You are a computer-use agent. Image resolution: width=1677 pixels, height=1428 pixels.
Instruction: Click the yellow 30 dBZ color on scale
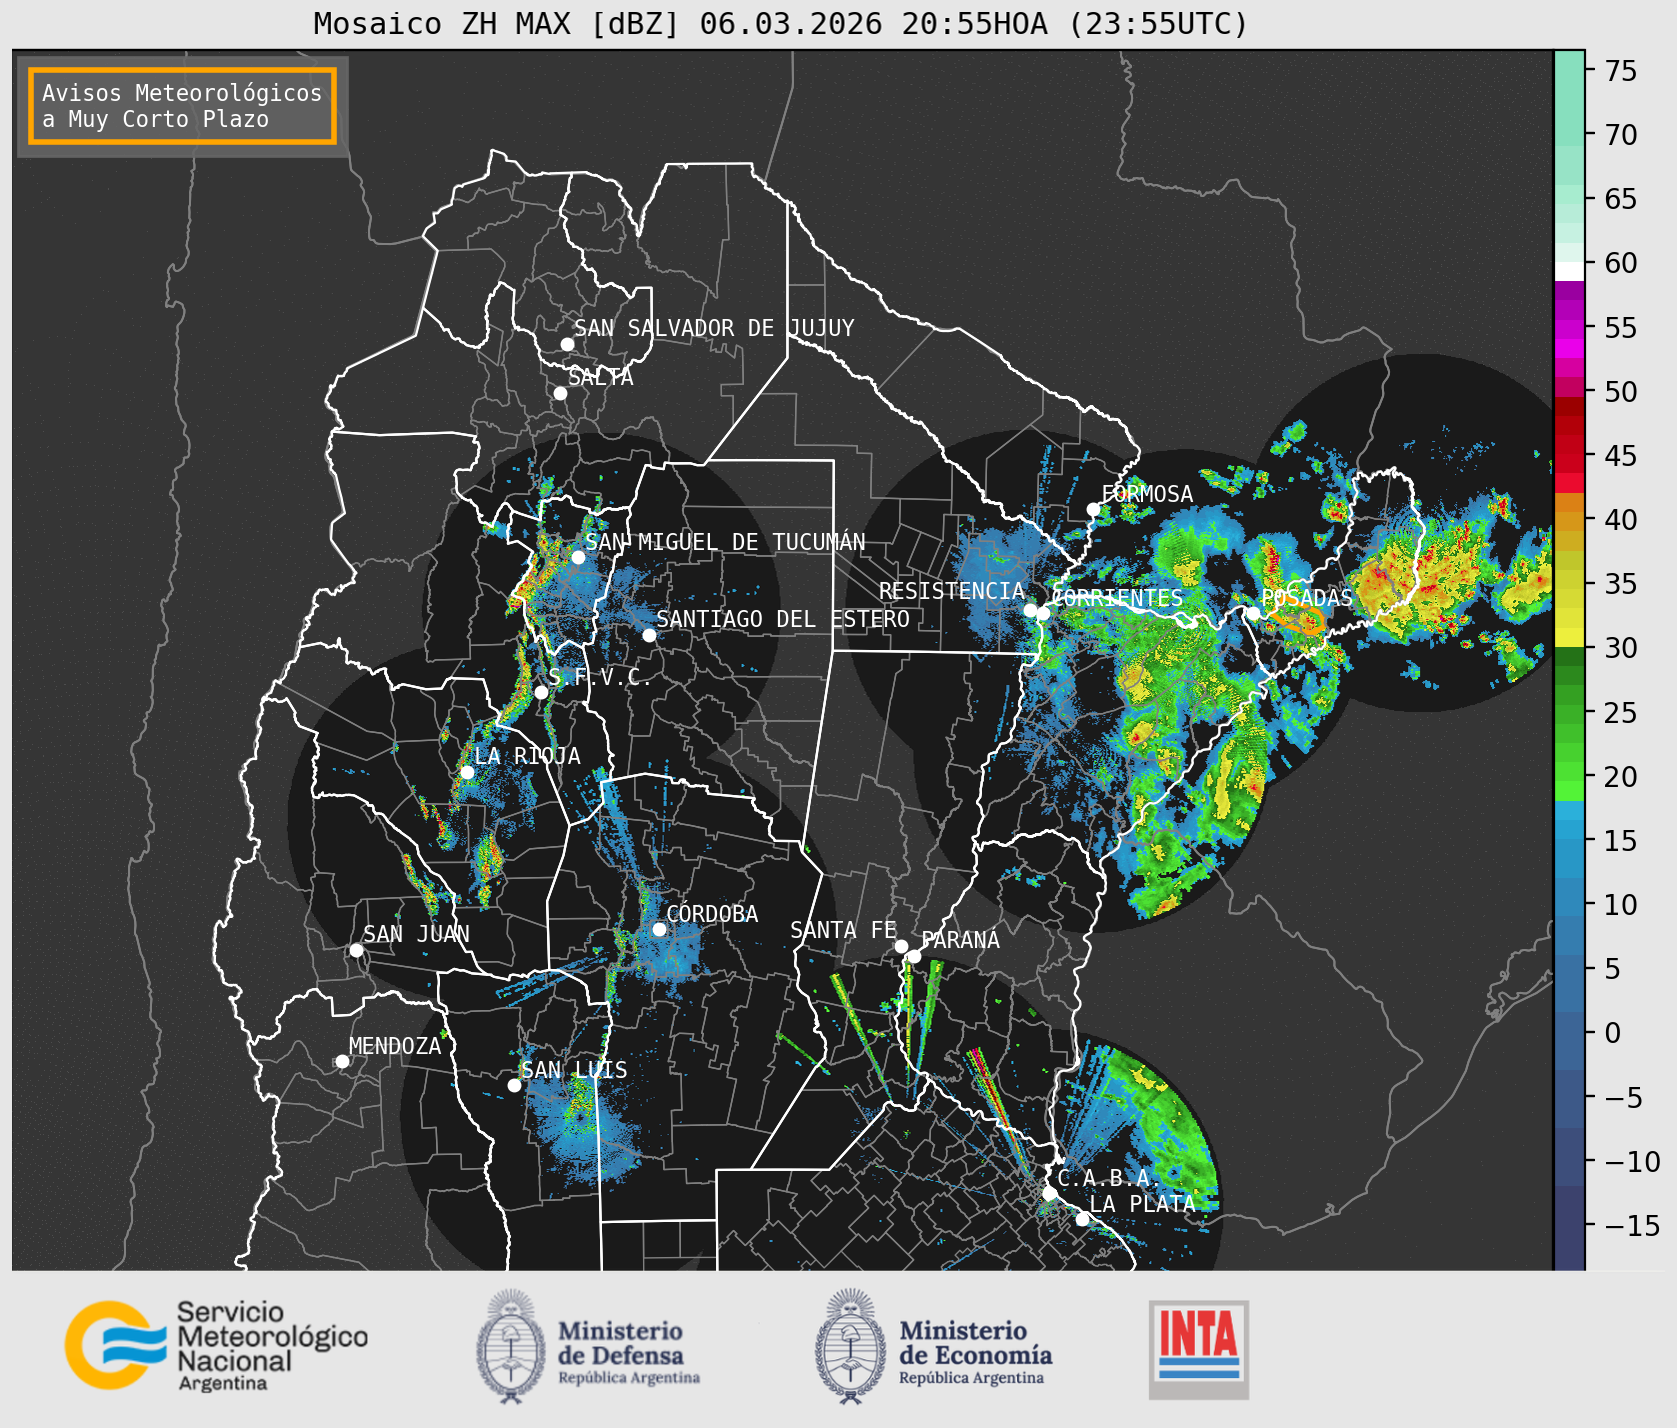(x=1569, y=637)
